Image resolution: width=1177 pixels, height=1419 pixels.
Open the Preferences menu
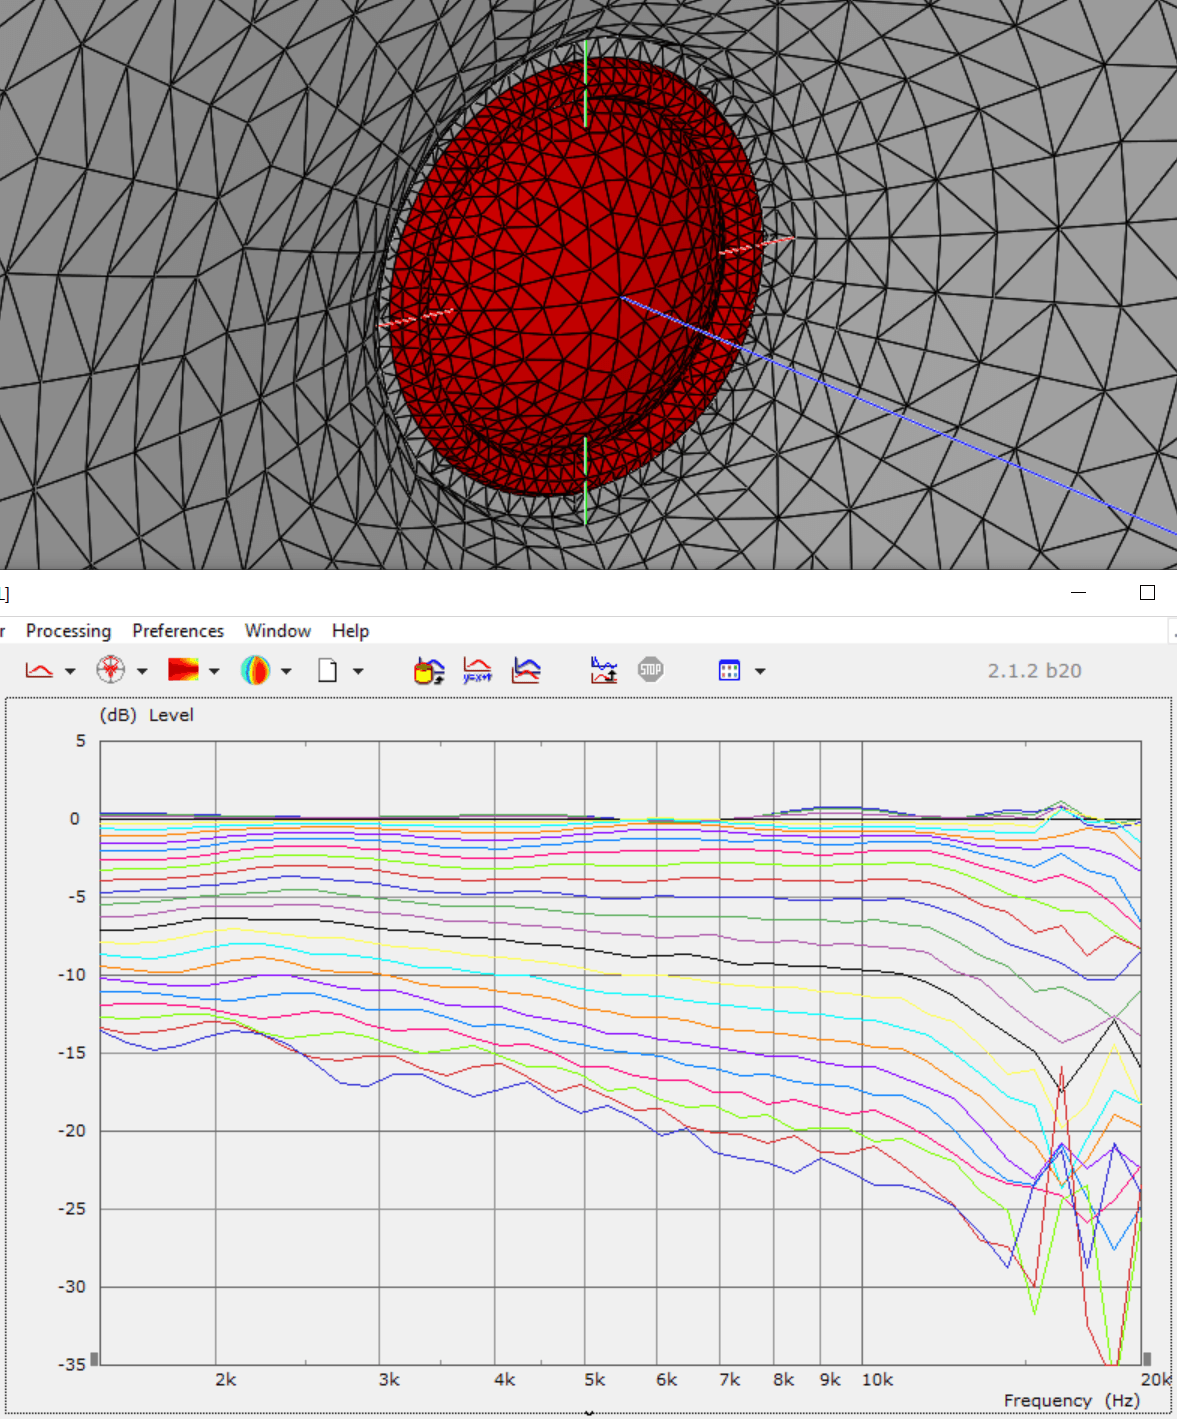[178, 631]
